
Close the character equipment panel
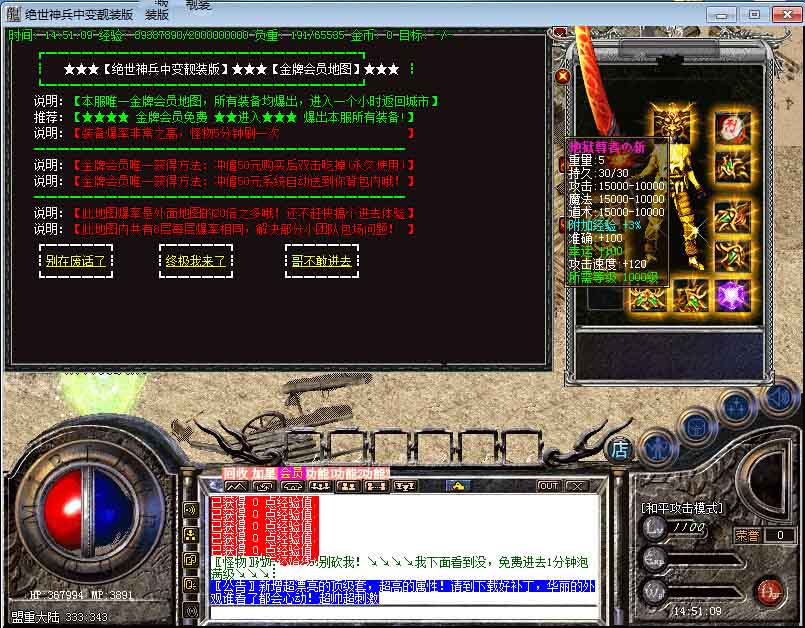[563, 76]
